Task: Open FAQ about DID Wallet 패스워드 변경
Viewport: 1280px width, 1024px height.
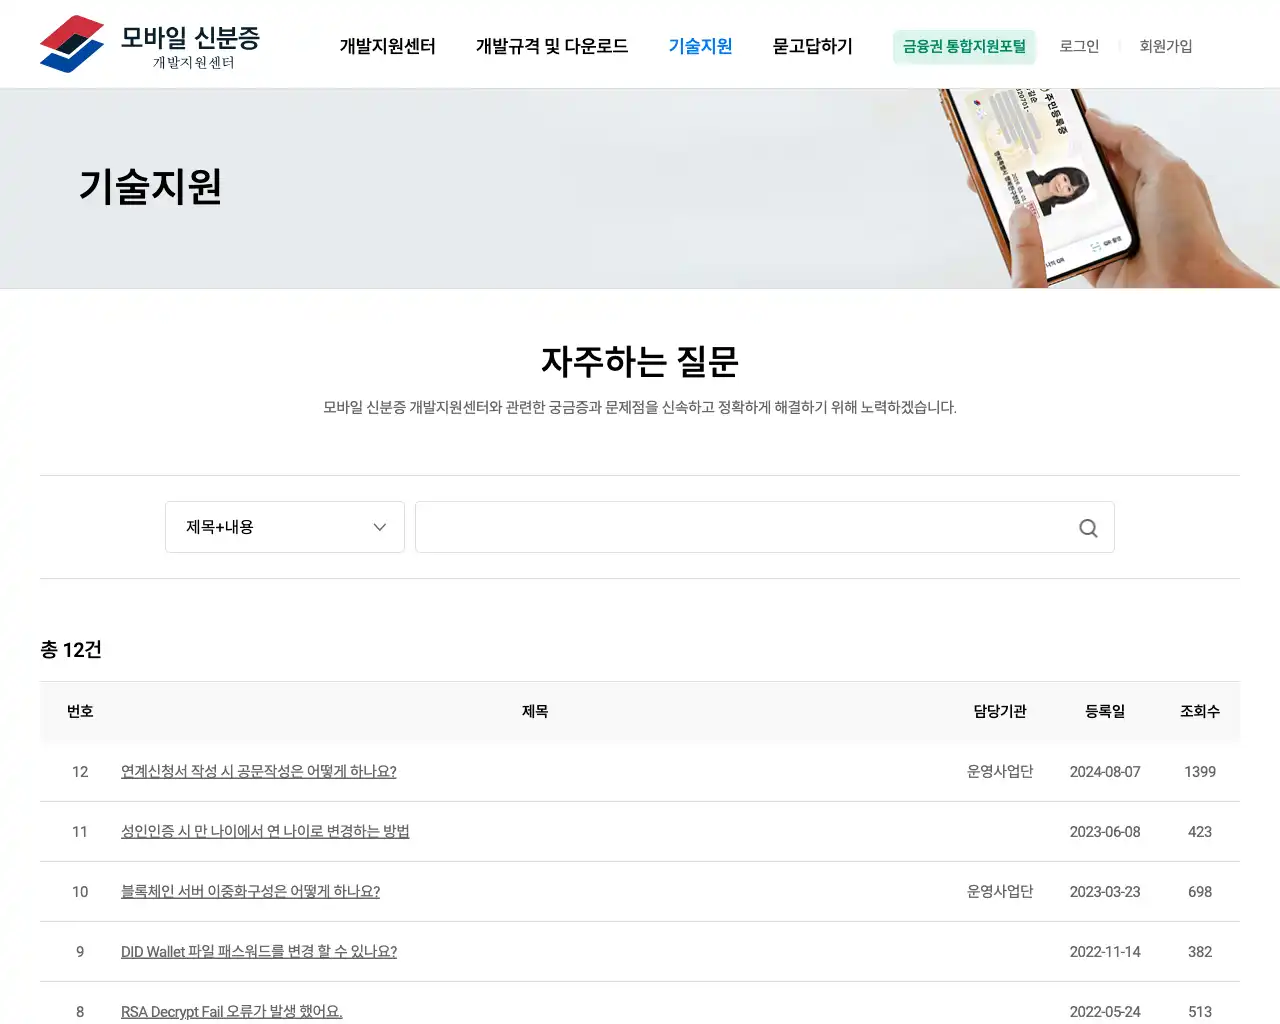Action: (x=258, y=951)
